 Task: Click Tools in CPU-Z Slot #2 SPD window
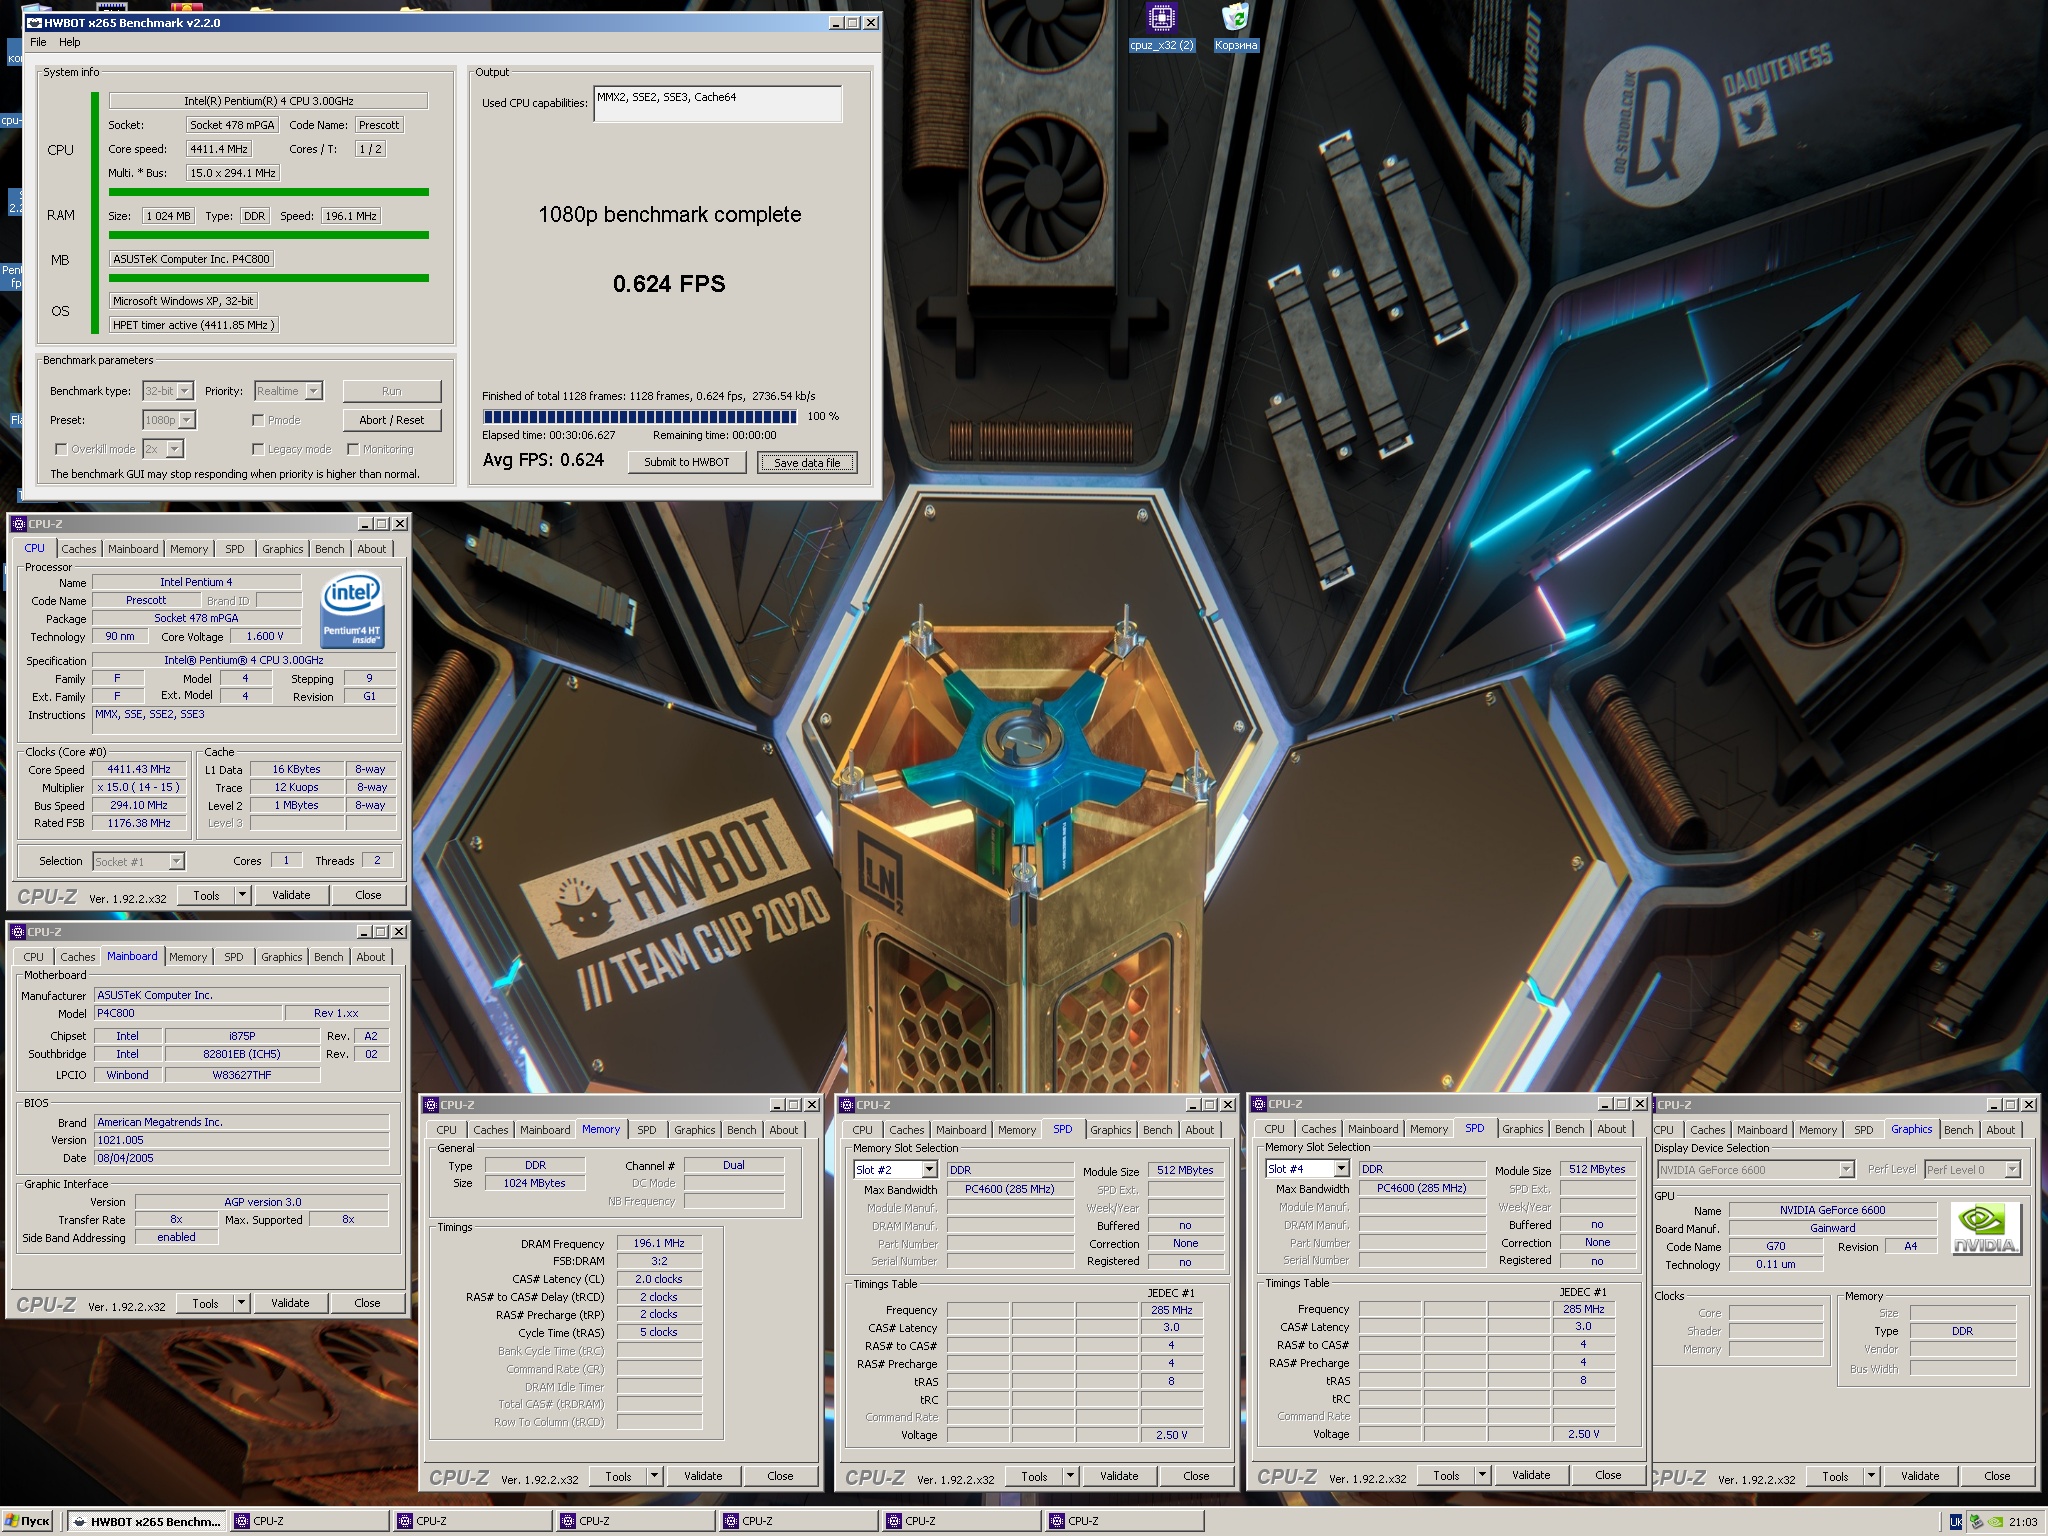pos(1034,1476)
